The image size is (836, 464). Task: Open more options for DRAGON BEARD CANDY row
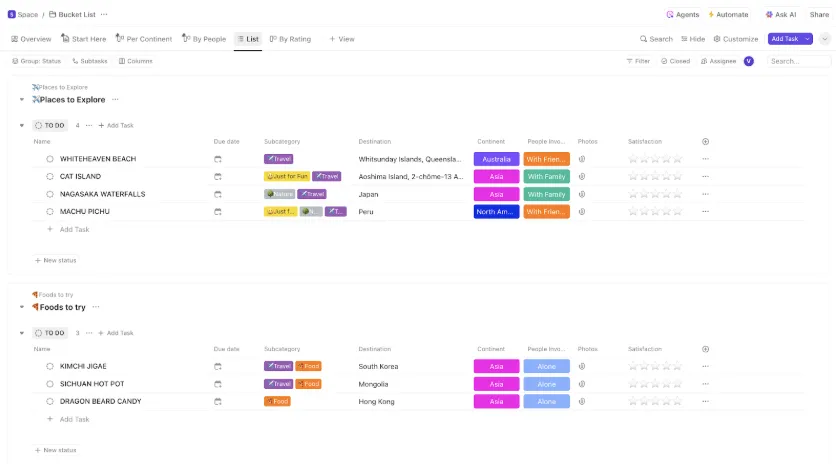pyautogui.click(x=705, y=402)
